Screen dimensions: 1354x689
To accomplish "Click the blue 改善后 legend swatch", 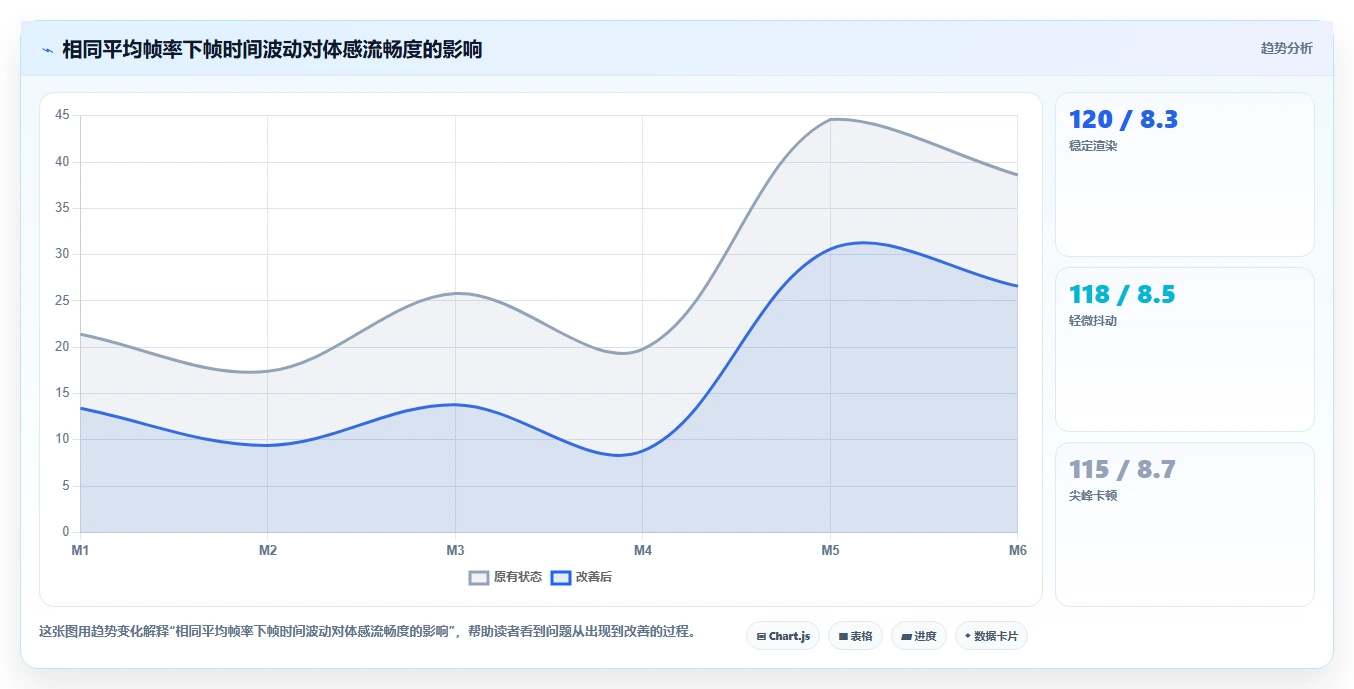I will 561,577.
